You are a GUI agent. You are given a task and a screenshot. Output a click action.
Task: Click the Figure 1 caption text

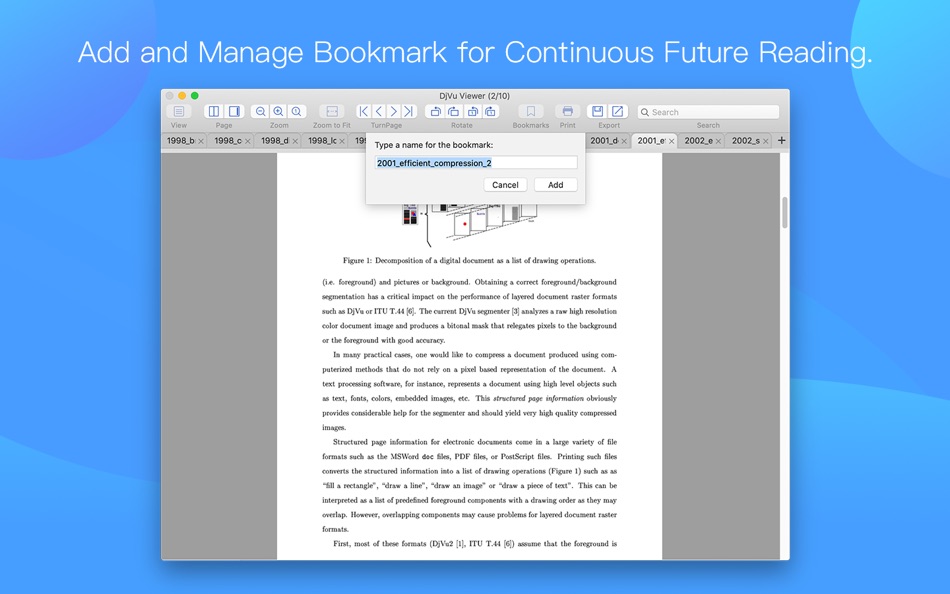470,261
